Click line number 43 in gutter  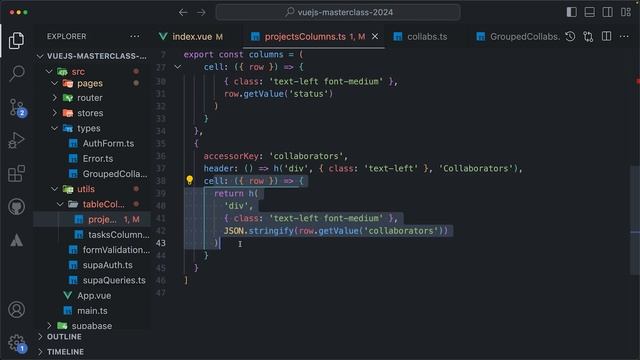coord(161,243)
